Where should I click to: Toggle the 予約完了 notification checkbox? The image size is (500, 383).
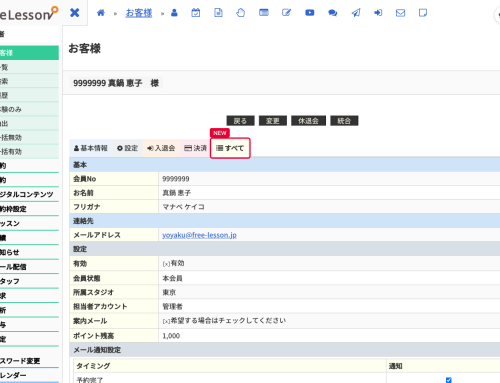(x=449, y=380)
